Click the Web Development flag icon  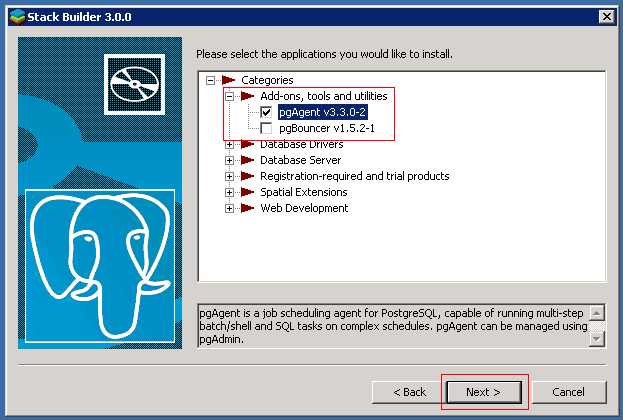(x=248, y=208)
